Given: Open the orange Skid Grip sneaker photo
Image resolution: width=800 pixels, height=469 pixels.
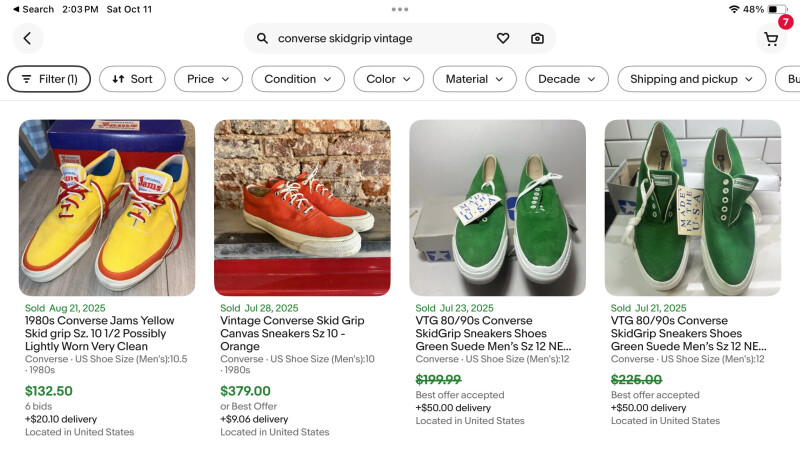Looking at the screenshot, I should point(302,207).
